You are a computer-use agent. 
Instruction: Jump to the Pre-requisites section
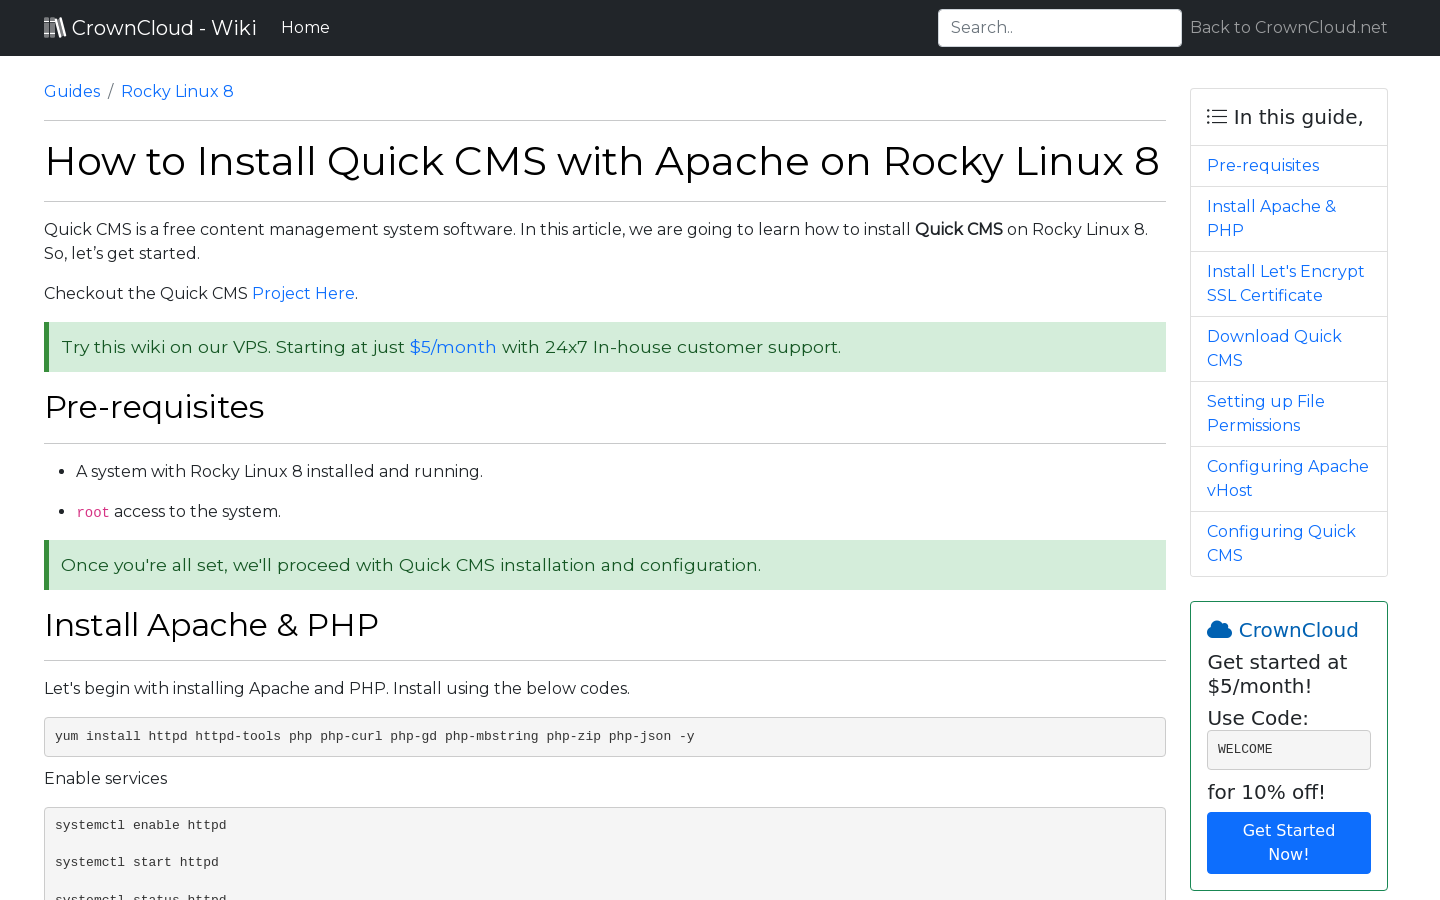[x=1262, y=165]
